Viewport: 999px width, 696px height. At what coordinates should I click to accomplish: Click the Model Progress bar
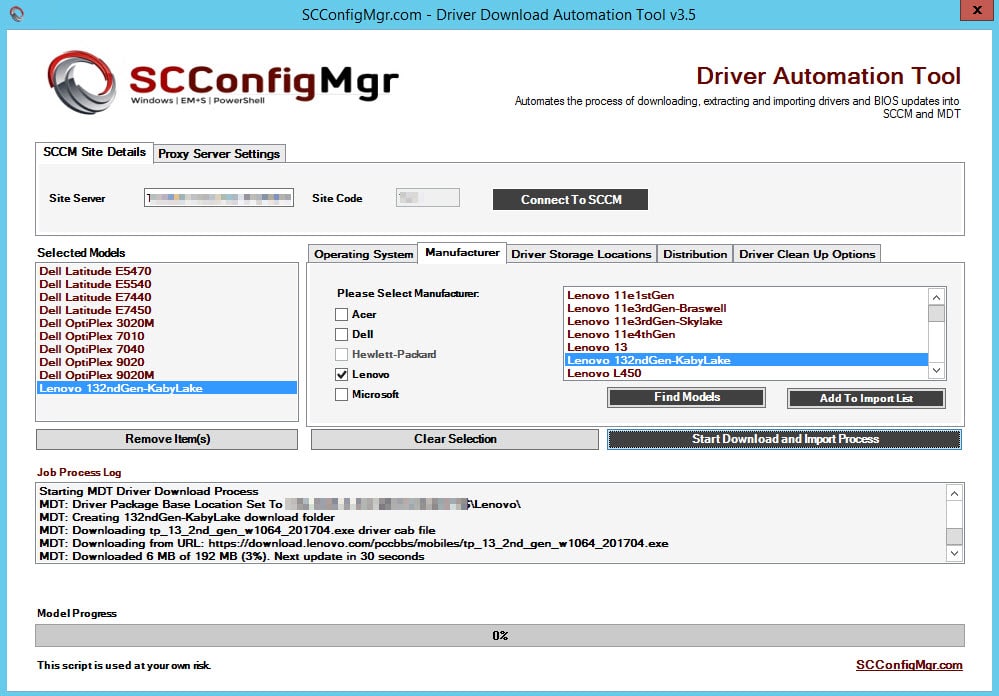click(x=500, y=635)
